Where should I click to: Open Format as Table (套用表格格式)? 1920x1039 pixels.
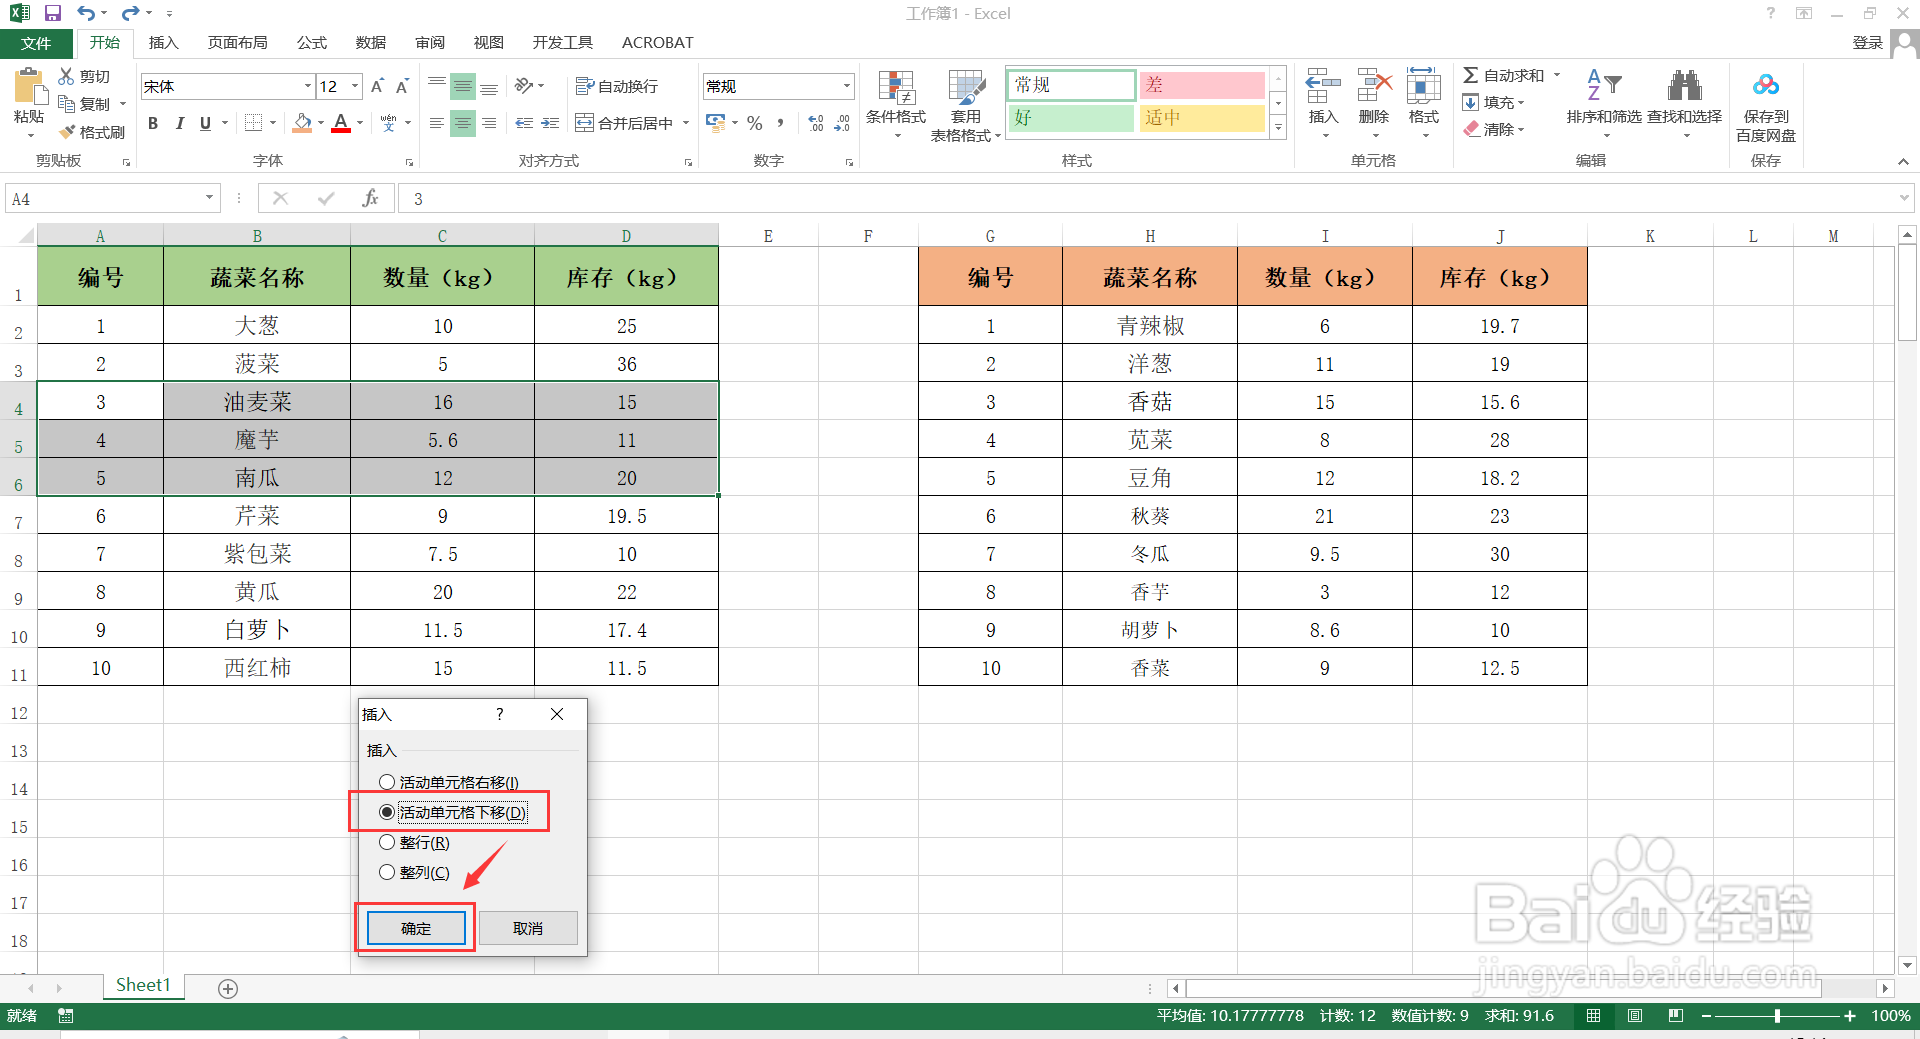coord(966,104)
